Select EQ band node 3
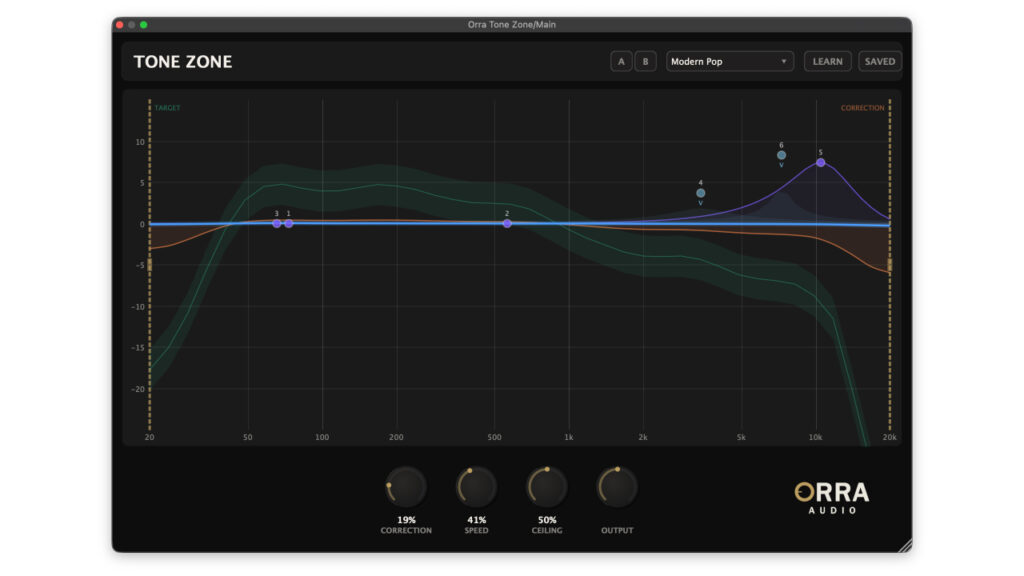Image resolution: width=1024 pixels, height=576 pixels. (277, 223)
